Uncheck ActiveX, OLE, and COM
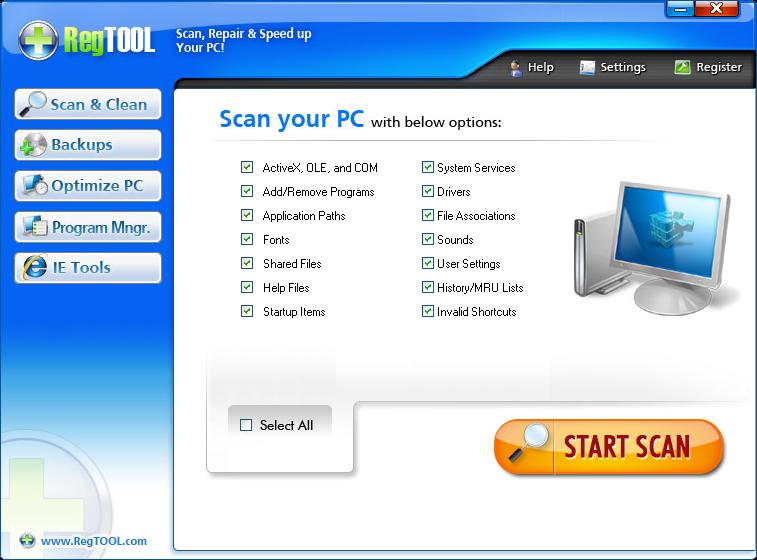The width and height of the screenshot is (757, 560). pyautogui.click(x=247, y=168)
